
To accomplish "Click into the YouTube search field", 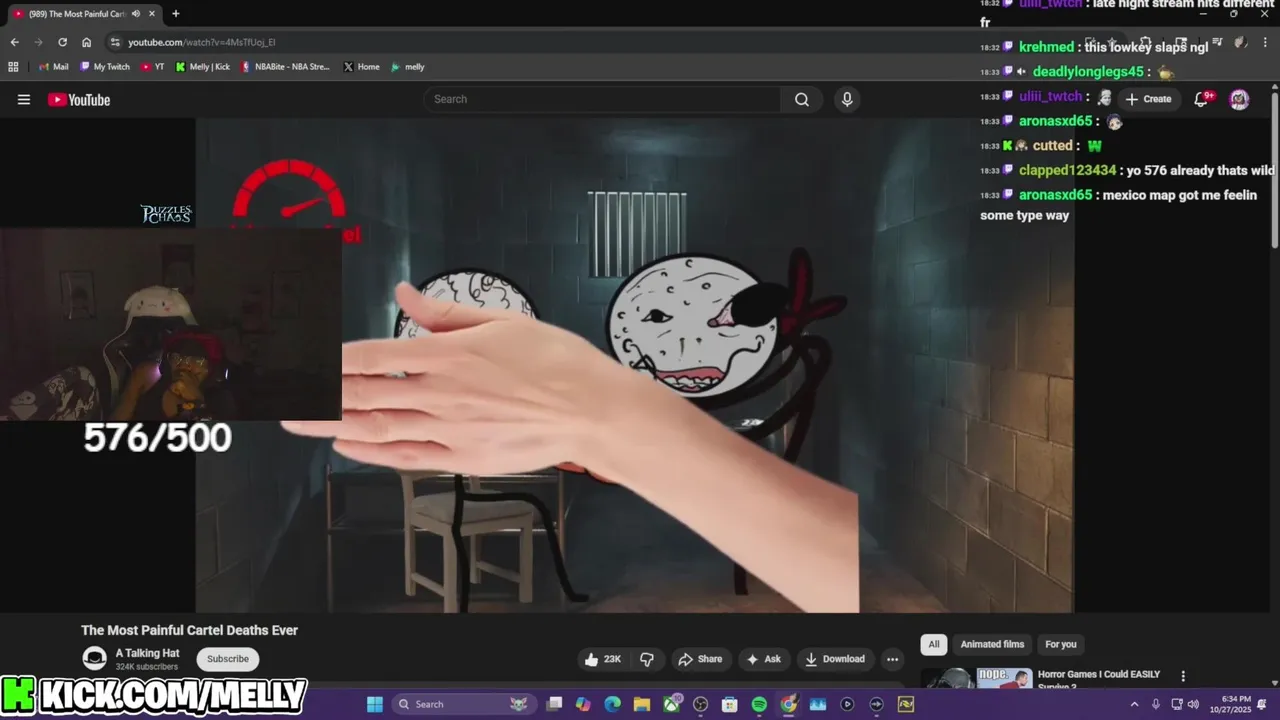I will point(603,99).
